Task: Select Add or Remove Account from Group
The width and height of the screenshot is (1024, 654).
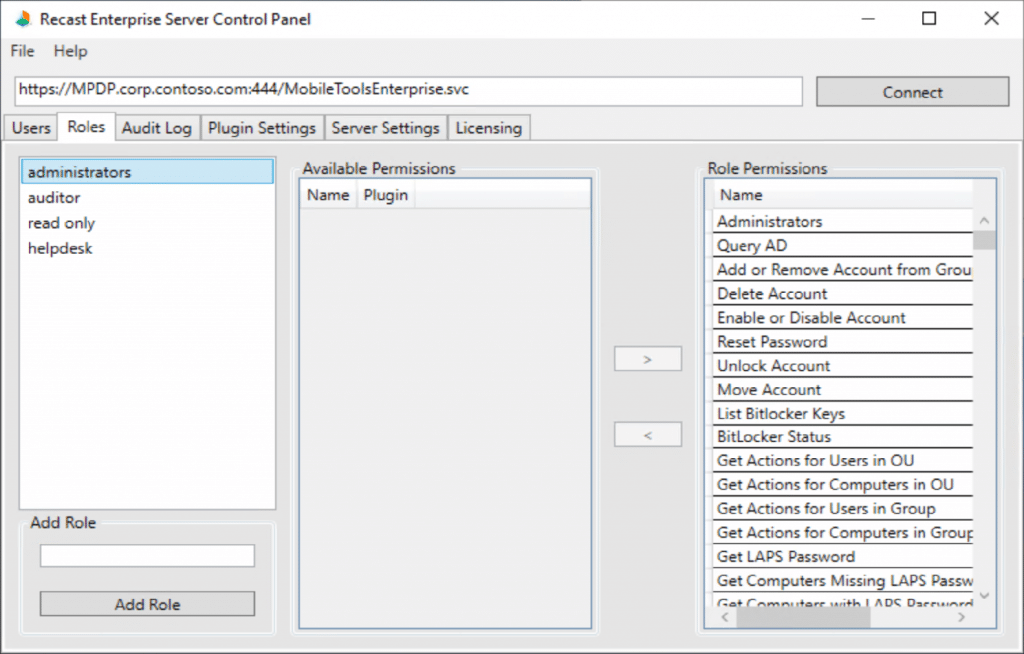Action: click(842, 270)
